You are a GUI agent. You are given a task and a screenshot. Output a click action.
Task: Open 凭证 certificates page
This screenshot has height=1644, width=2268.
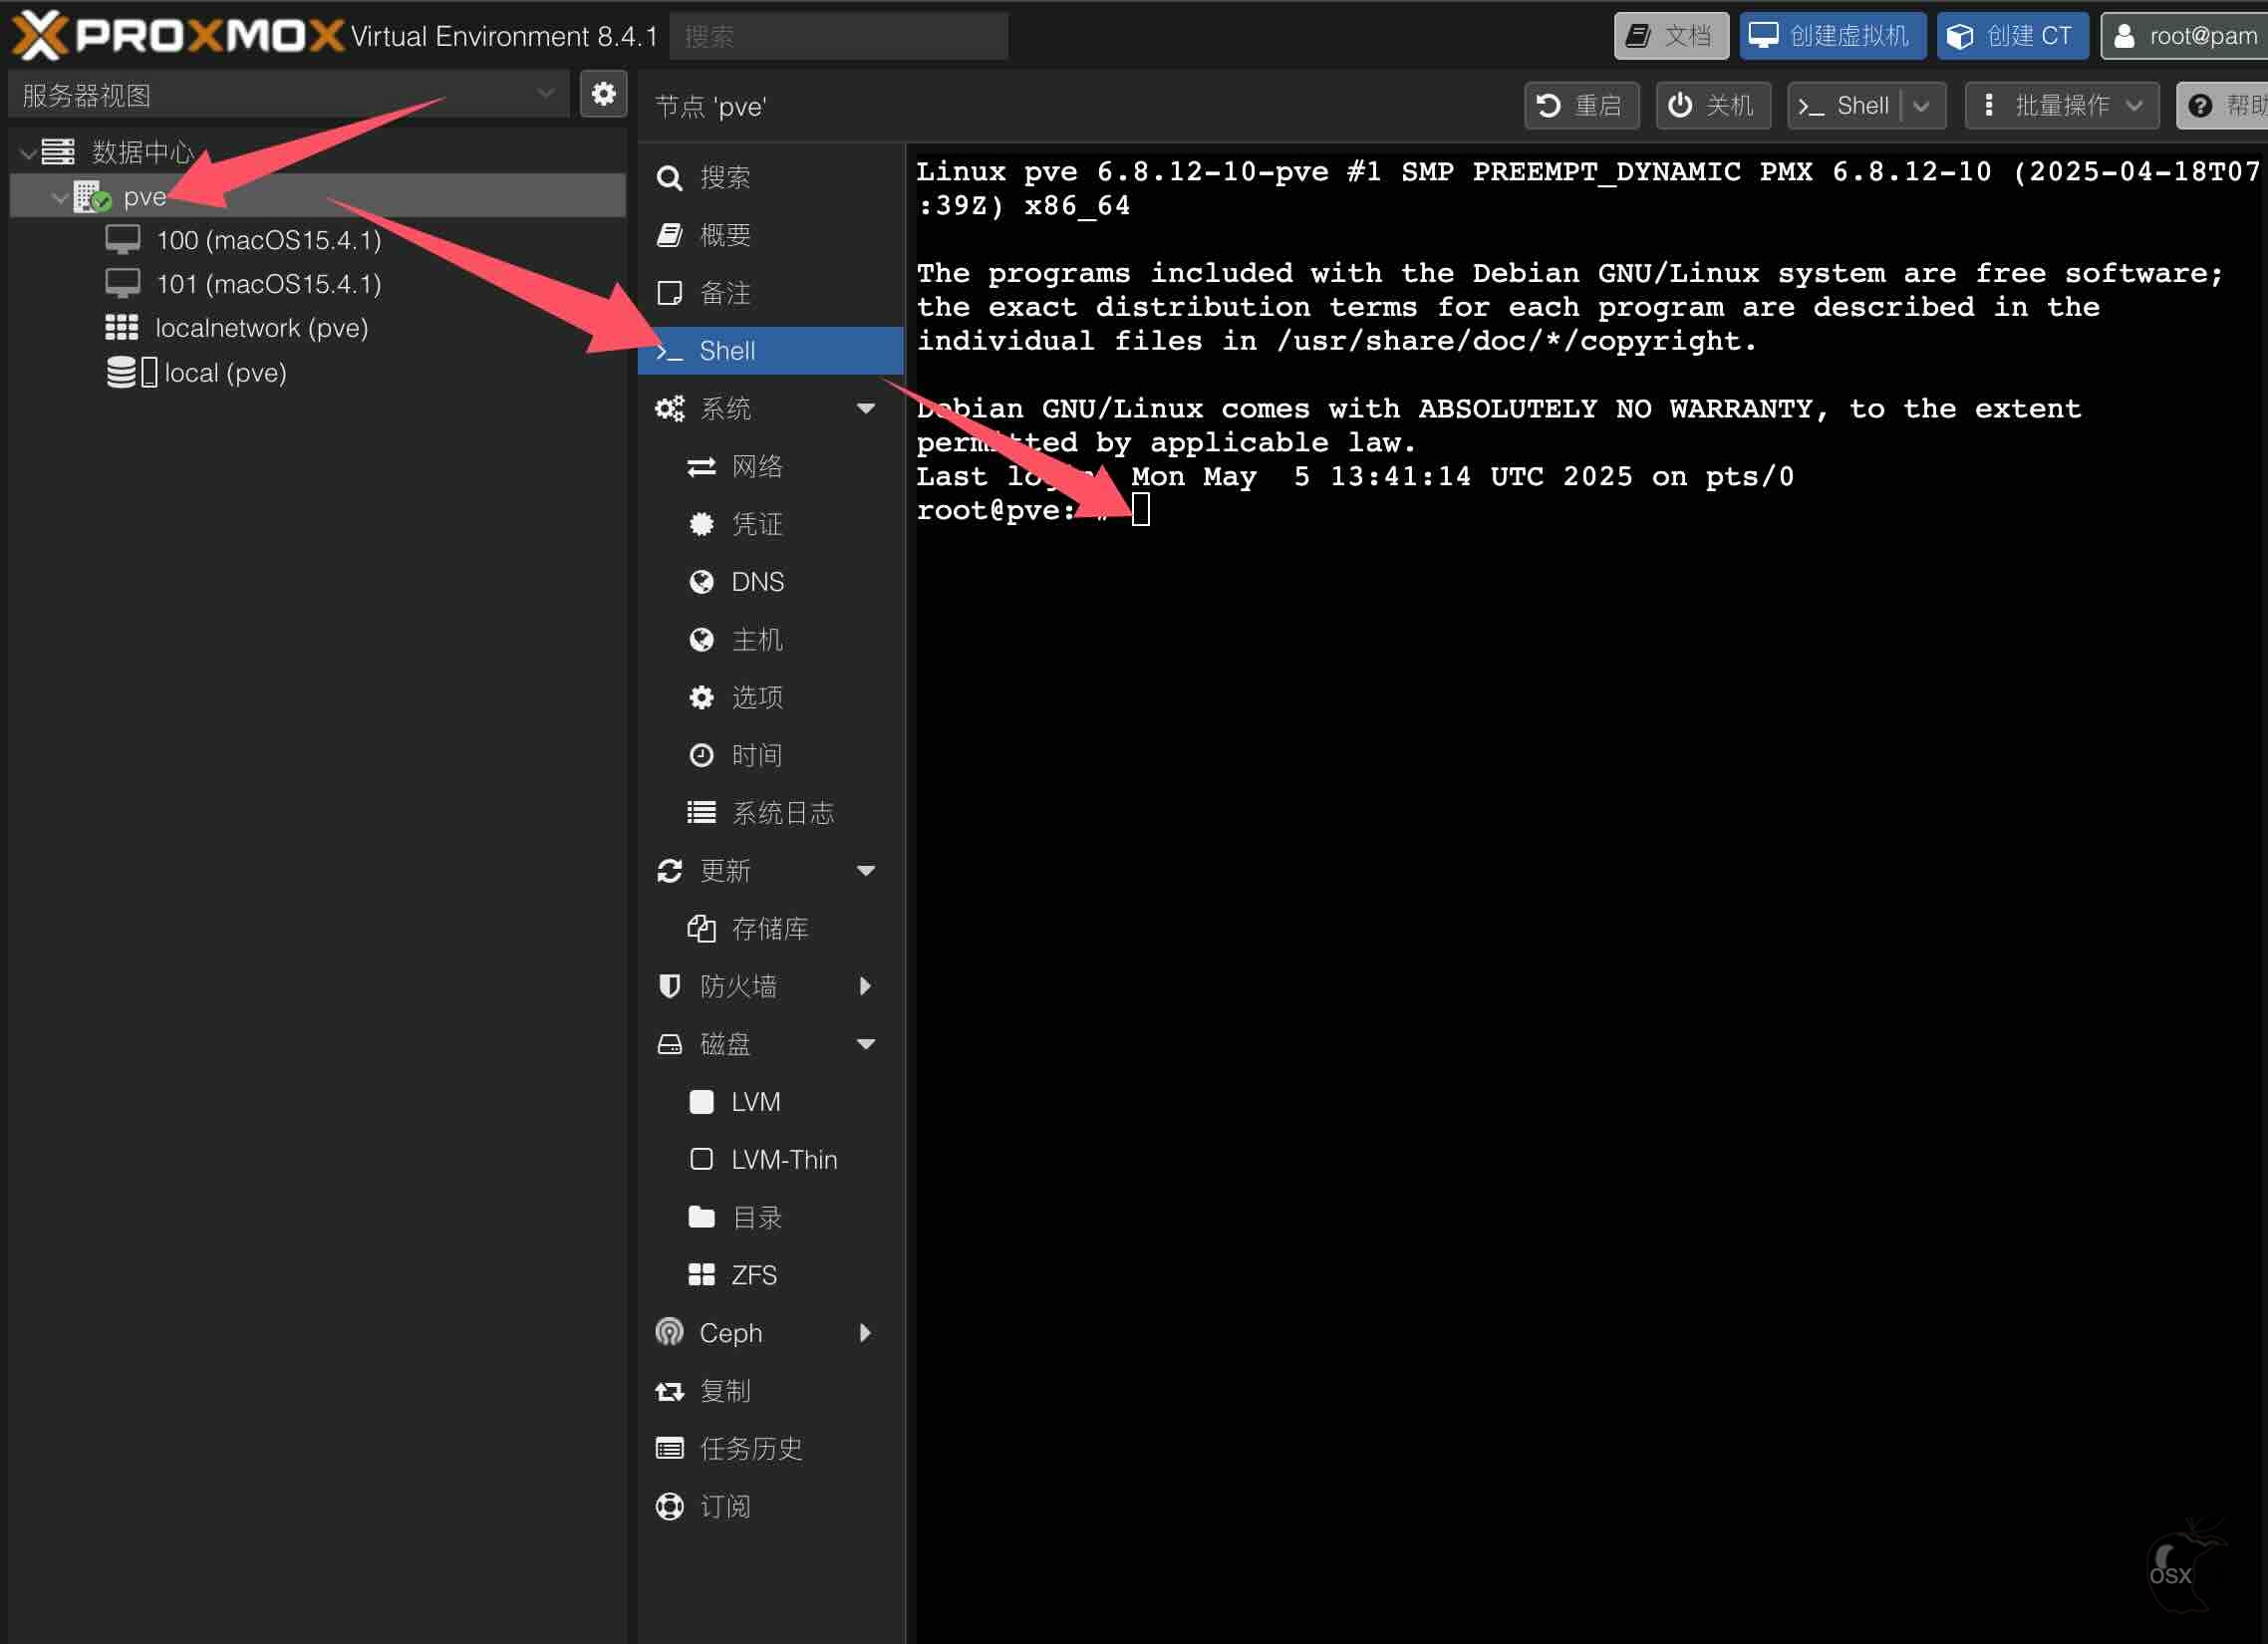pos(770,524)
